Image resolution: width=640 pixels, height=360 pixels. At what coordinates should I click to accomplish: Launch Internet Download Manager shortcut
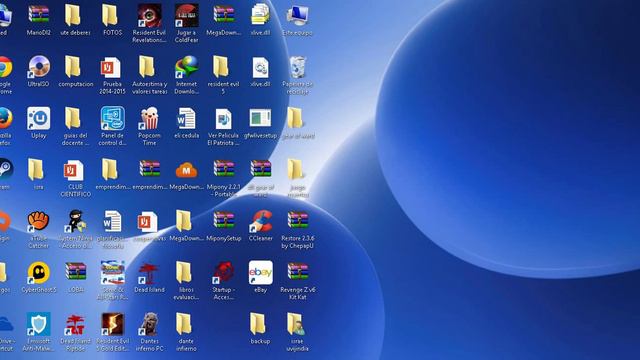pyautogui.click(x=186, y=67)
